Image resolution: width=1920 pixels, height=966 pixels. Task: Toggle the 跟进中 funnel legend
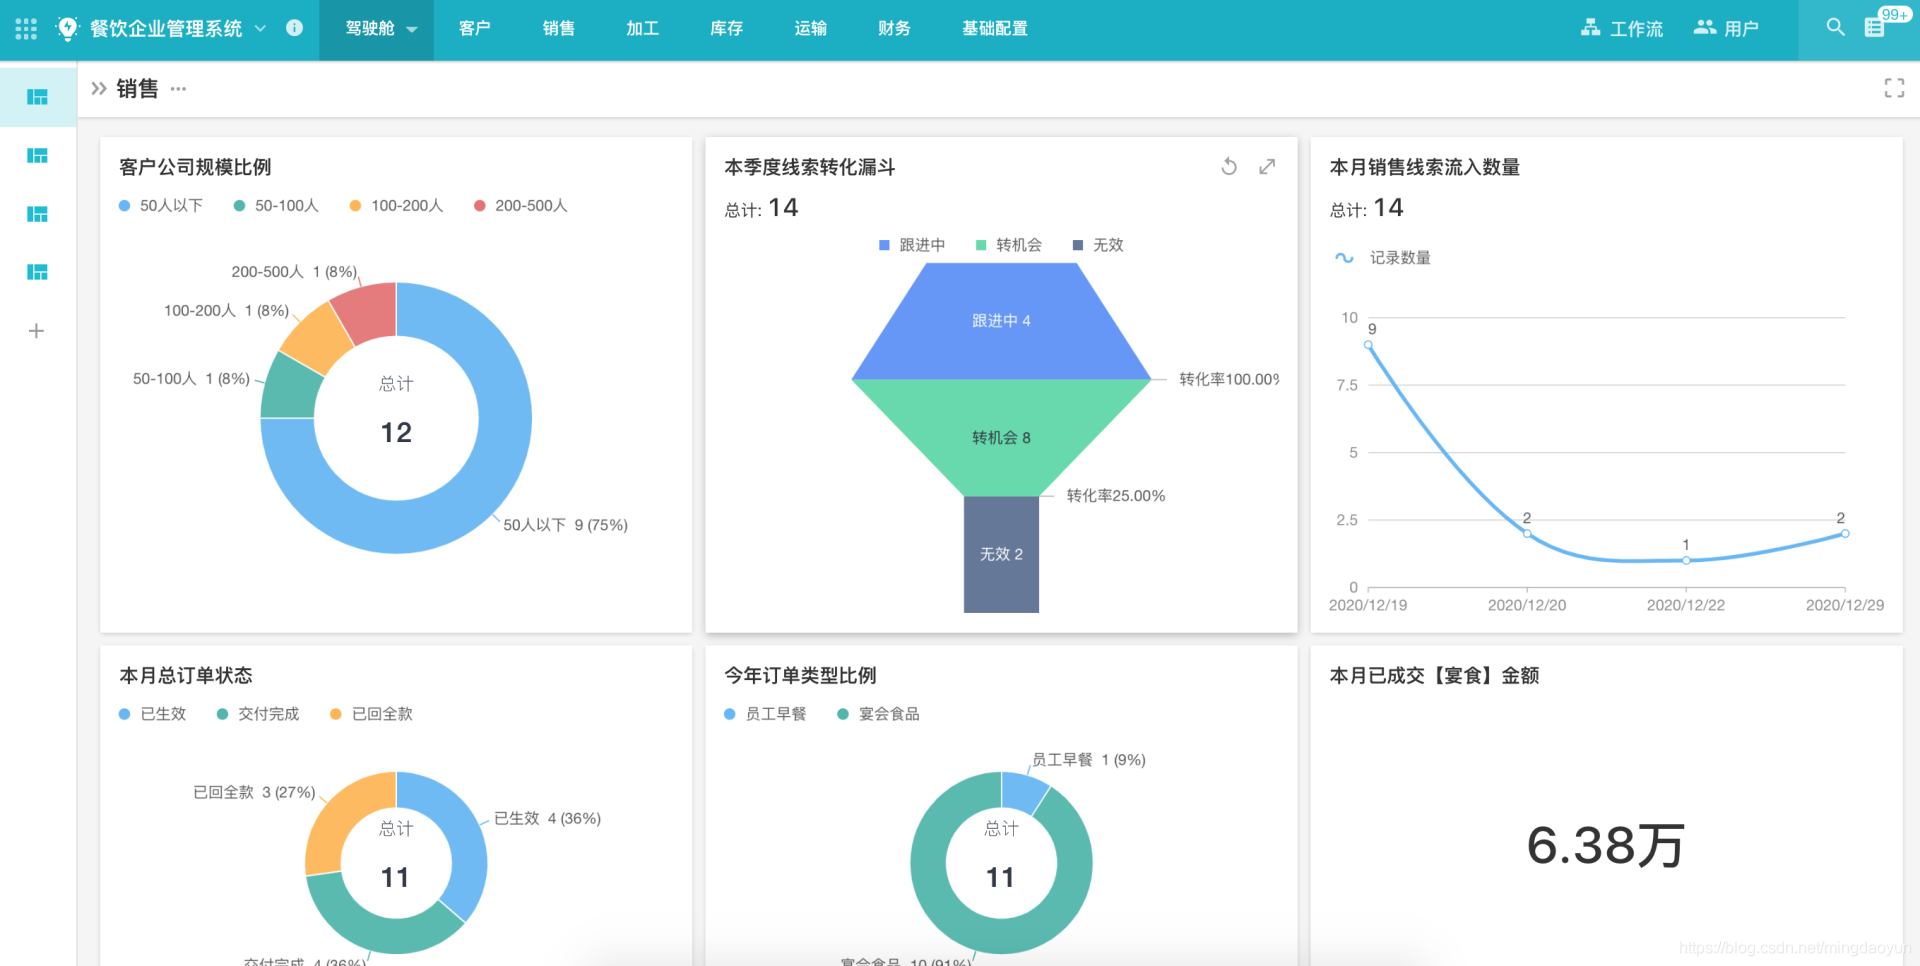(x=912, y=245)
